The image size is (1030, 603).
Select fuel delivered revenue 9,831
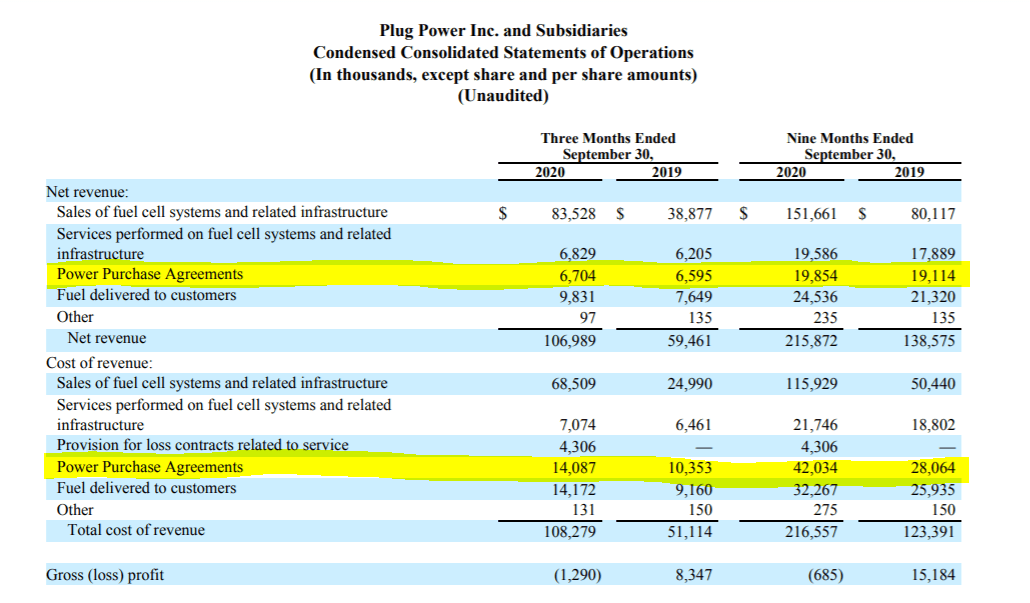click(x=577, y=296)
